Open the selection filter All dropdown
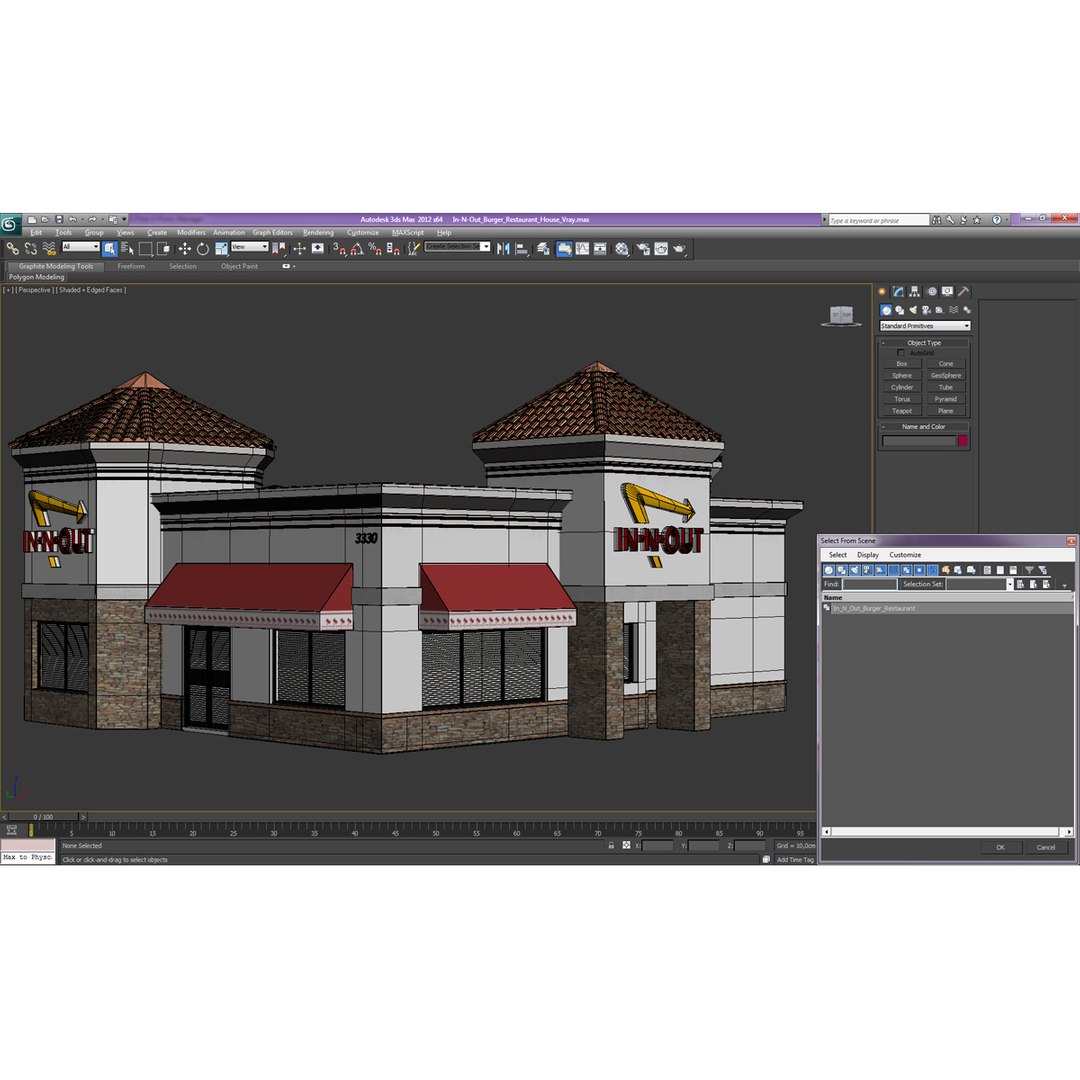This screenshot has height=1080, width=1080. pos(81,247)
